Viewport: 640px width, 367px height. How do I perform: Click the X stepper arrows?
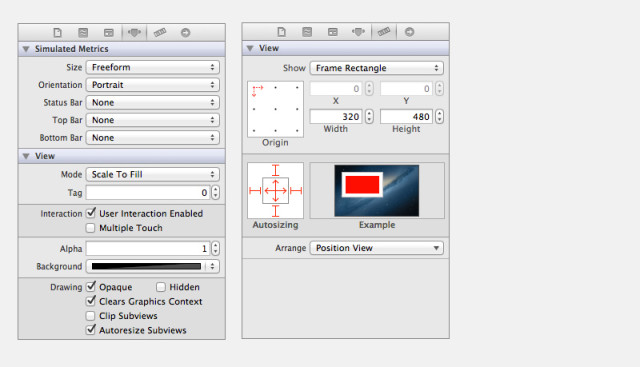point(369,89)
